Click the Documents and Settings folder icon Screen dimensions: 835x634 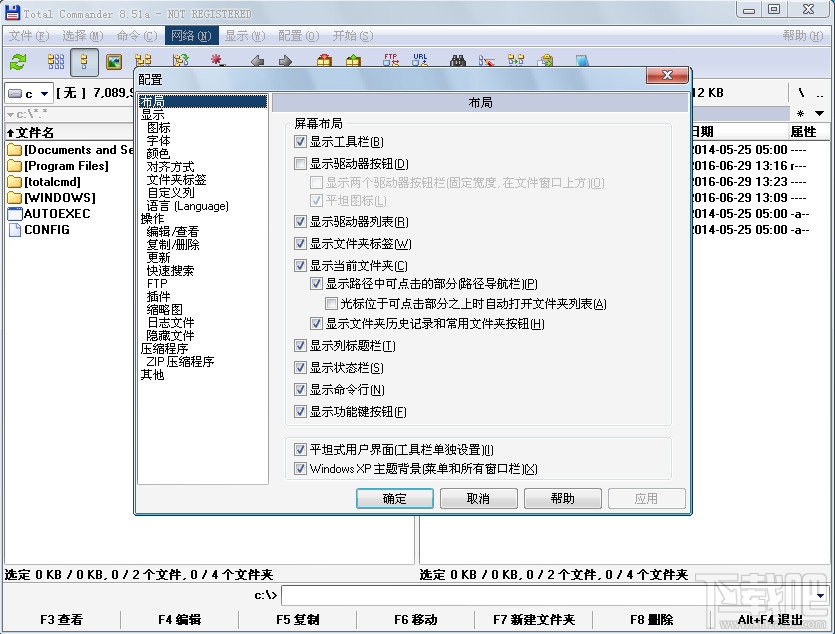click(15, 150)
